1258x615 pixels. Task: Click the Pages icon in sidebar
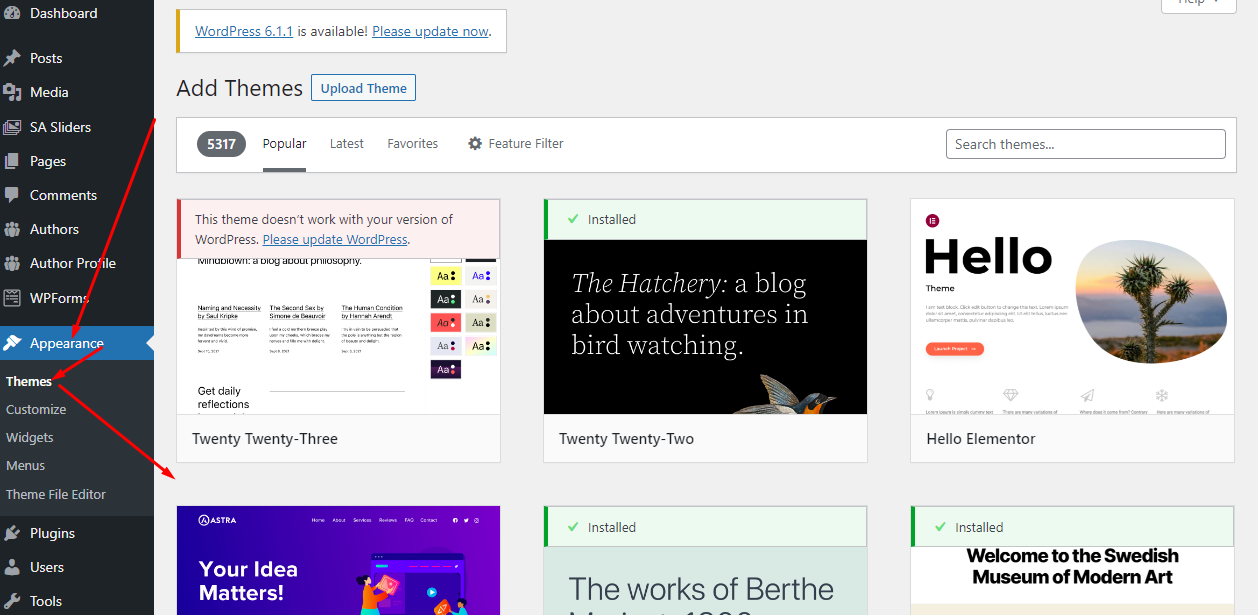pyautogui.click(x=12, y=161)
